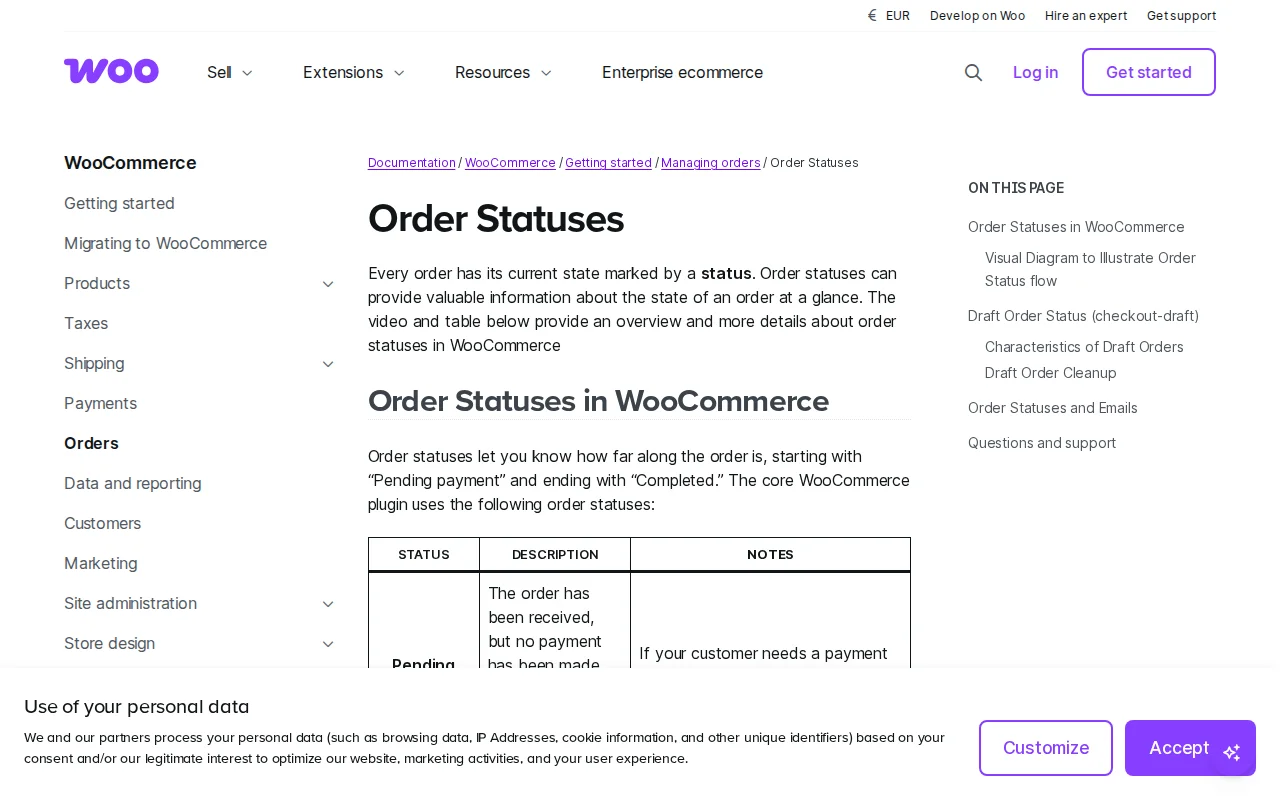
Task: Jump to Order Statuses and Emails section
Action: point(1052,408)
